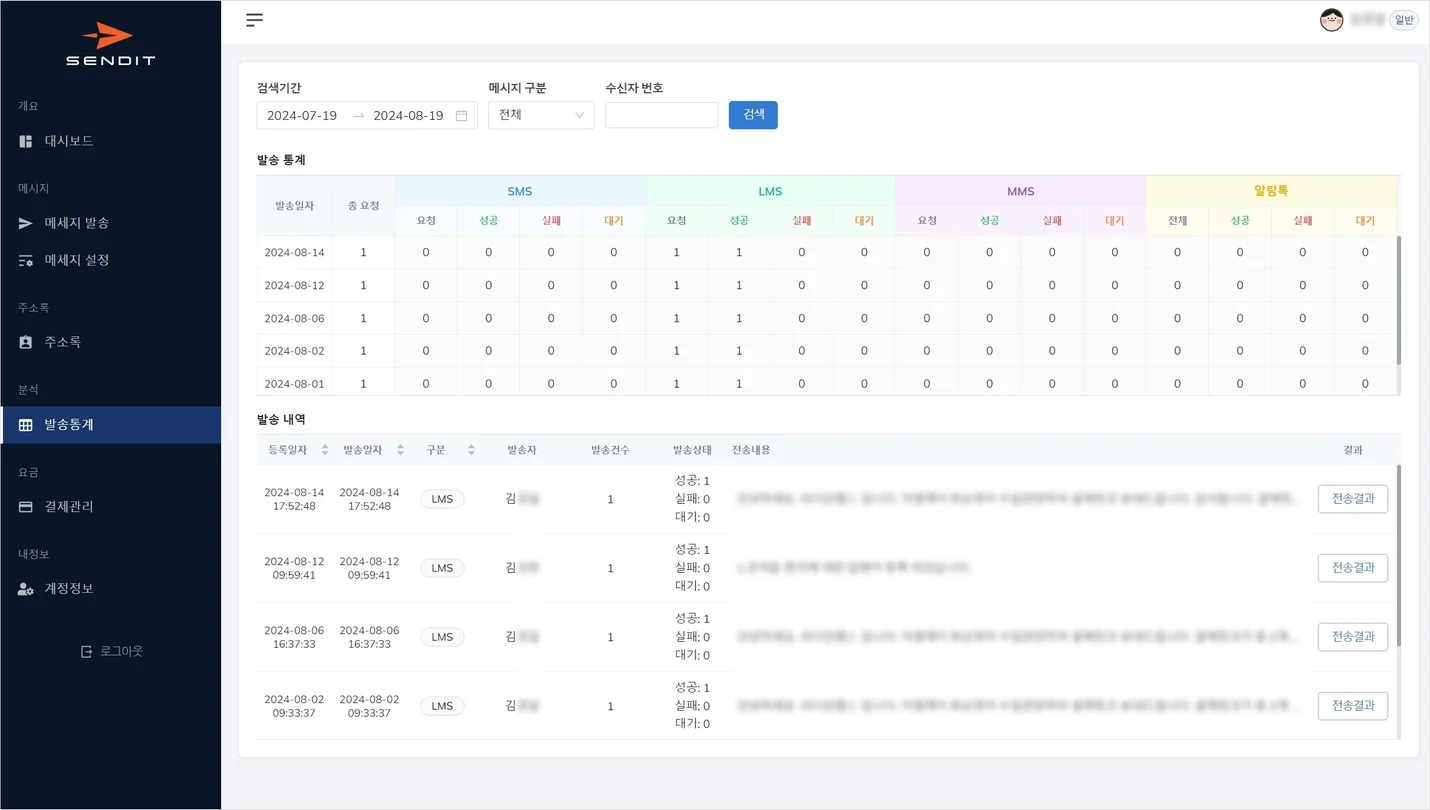Click the logout icon beside 로그아웃

86,651
